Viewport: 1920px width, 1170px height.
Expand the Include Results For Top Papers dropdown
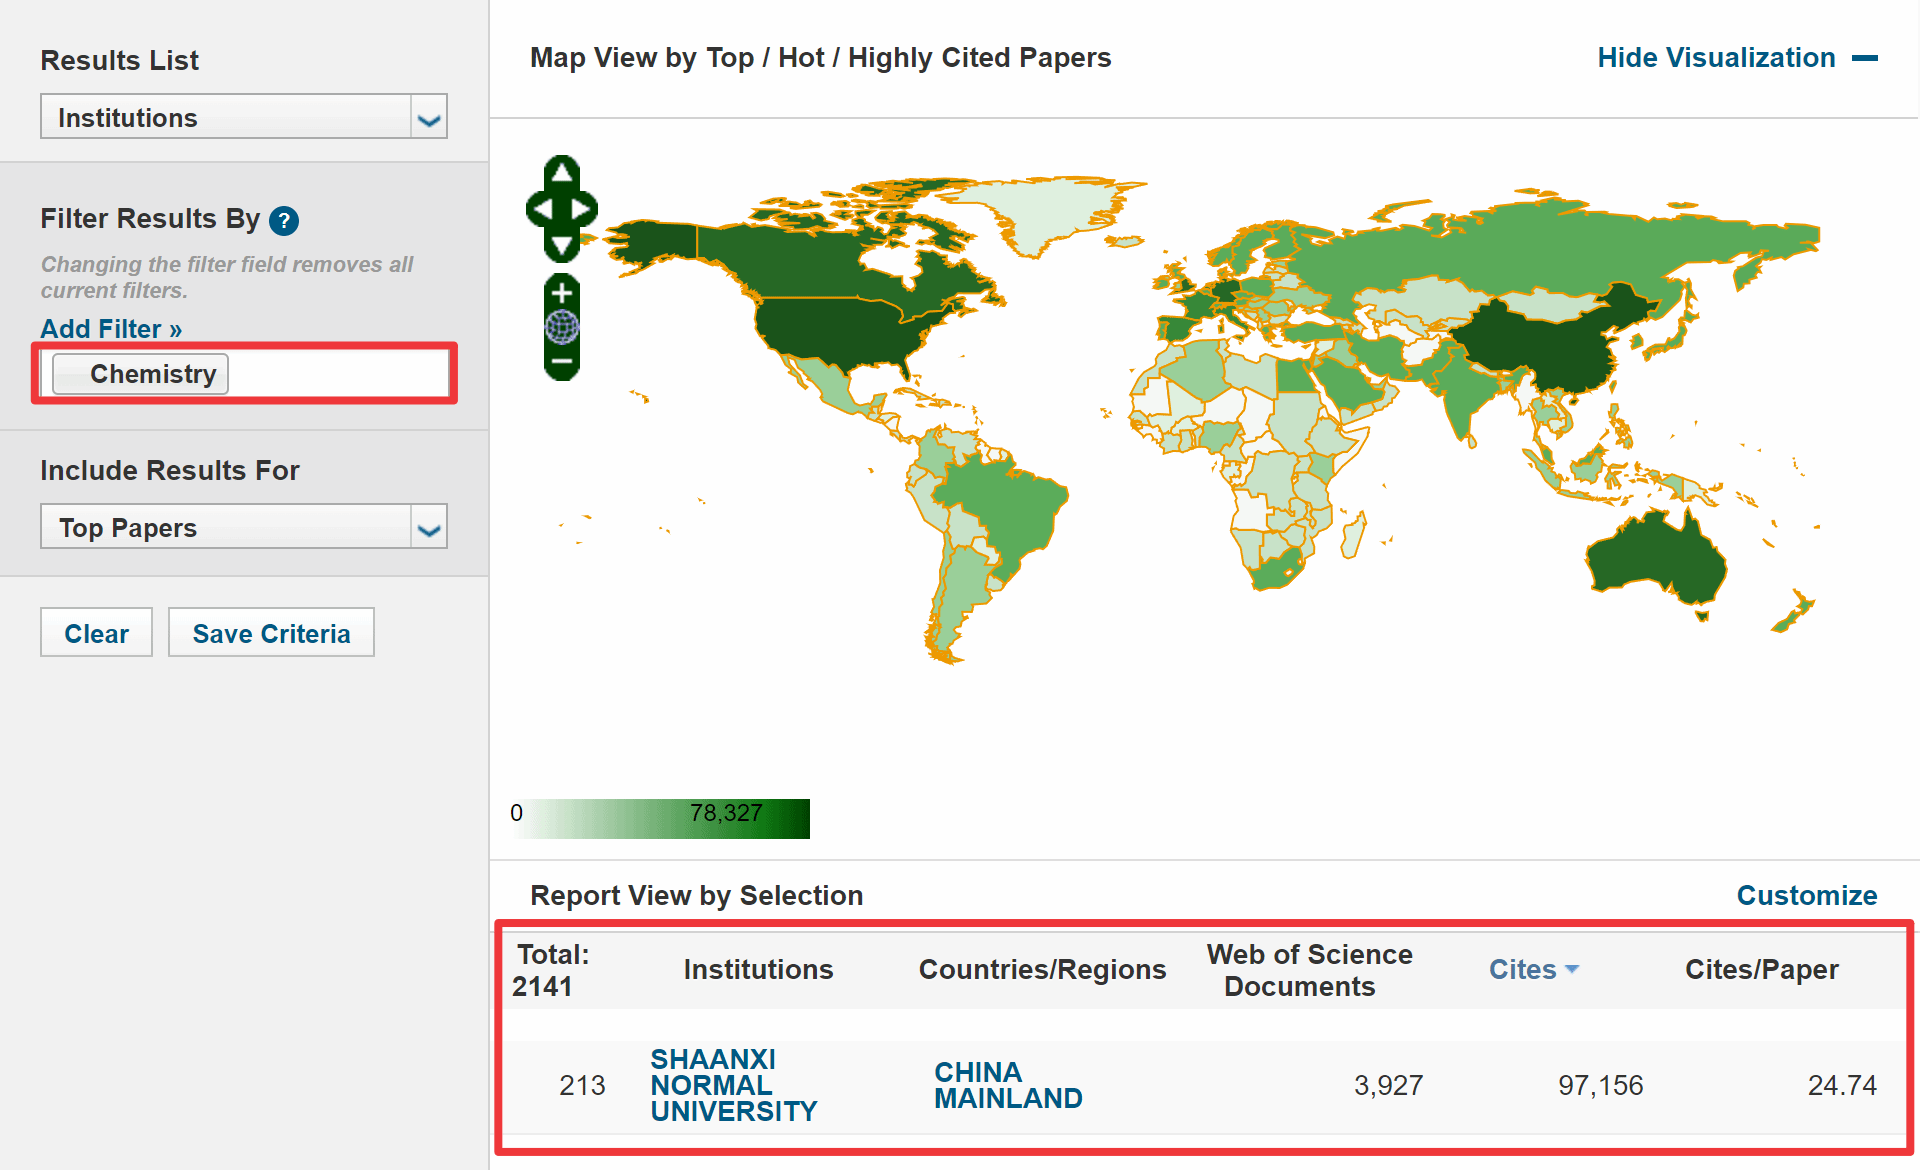tap(243, 527)
